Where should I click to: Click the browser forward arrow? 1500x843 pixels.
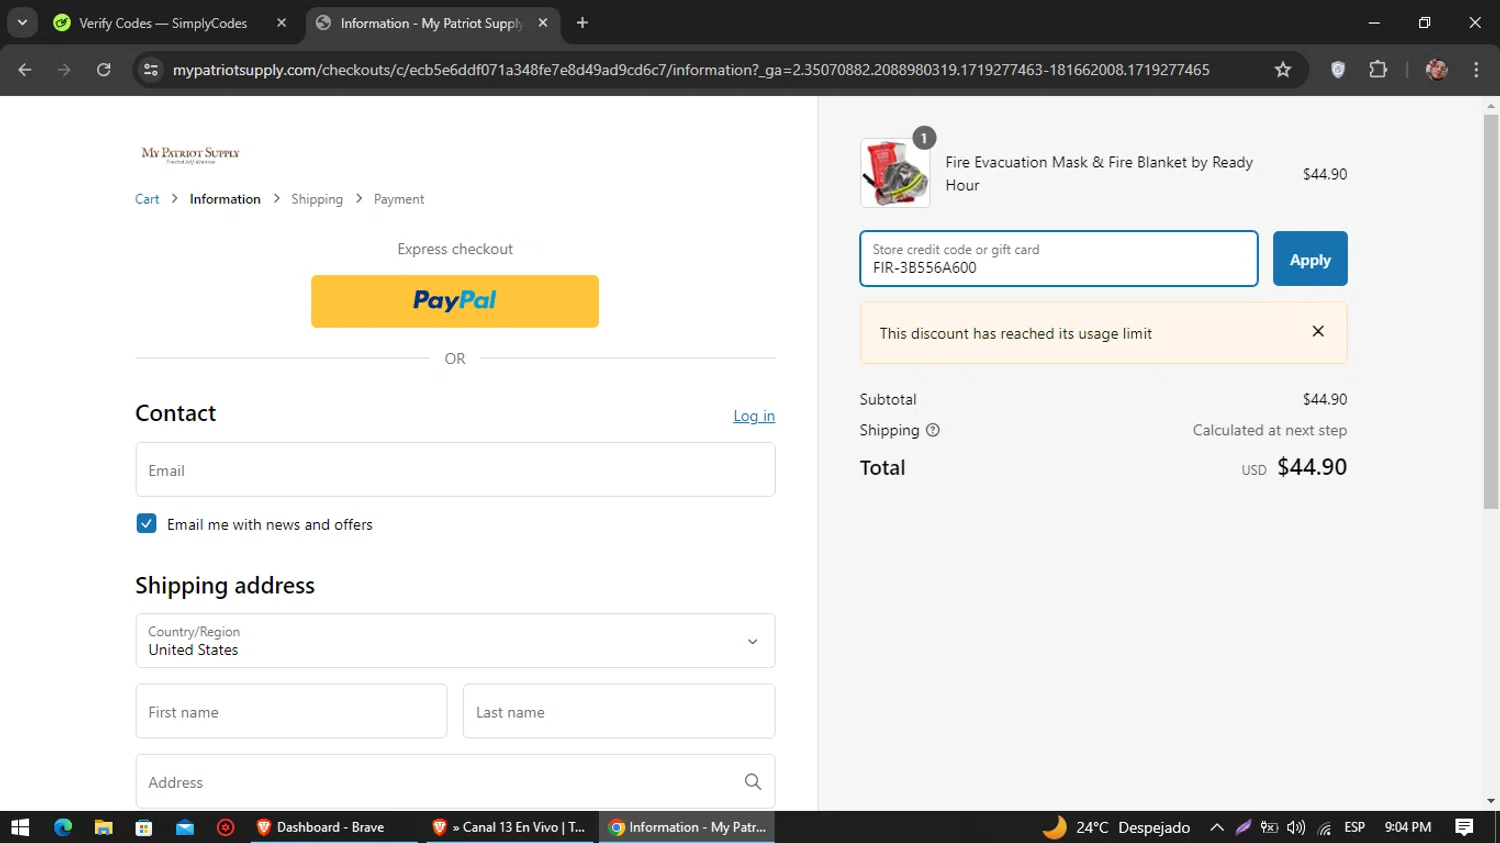coord(64,70)
